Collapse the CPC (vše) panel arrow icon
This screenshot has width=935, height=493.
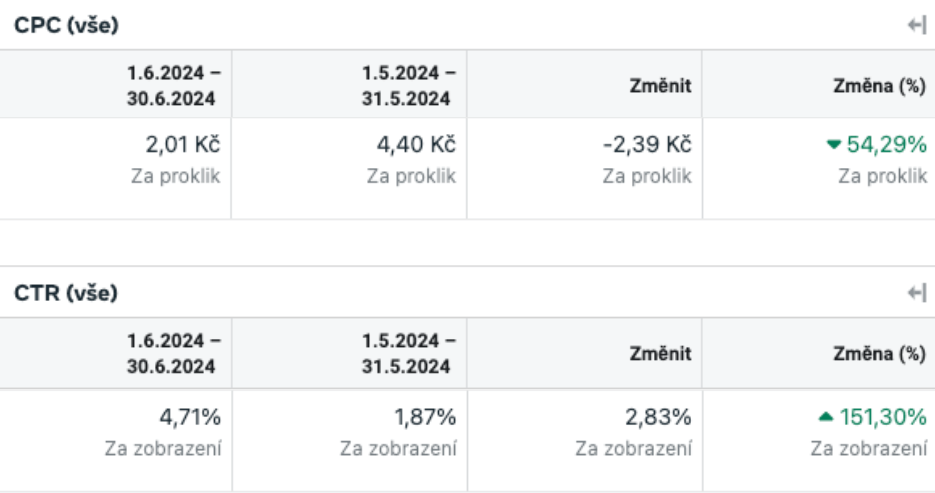(917, 25)
